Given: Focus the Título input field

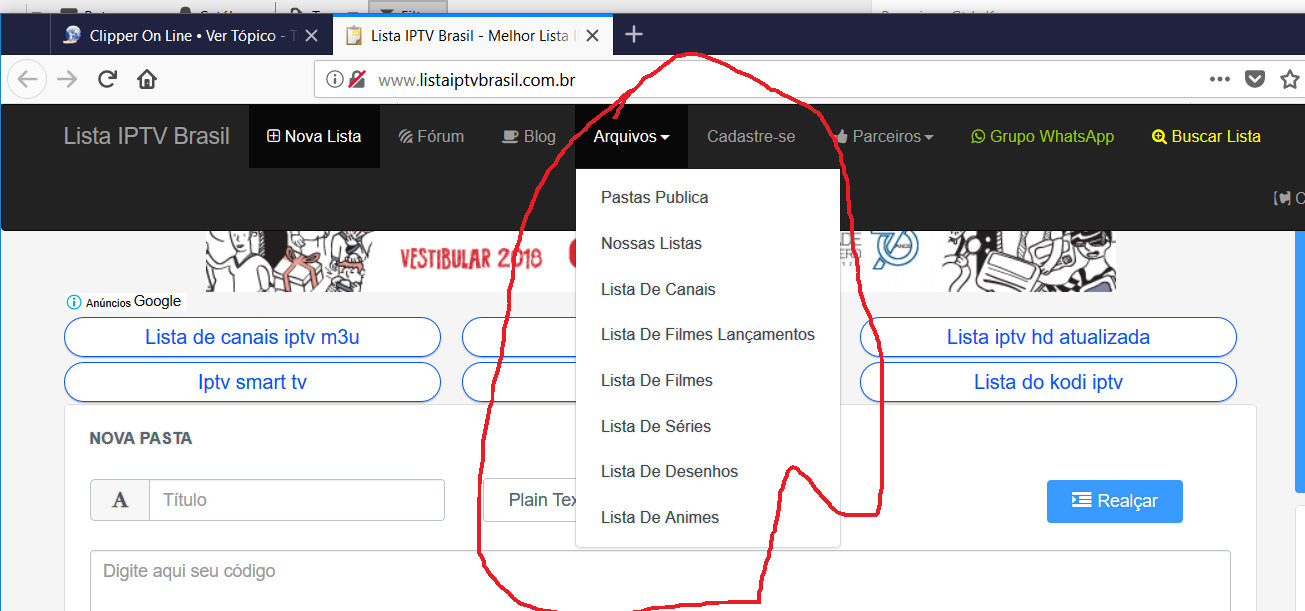Looking at the screenshot, I should pos(296,500).
